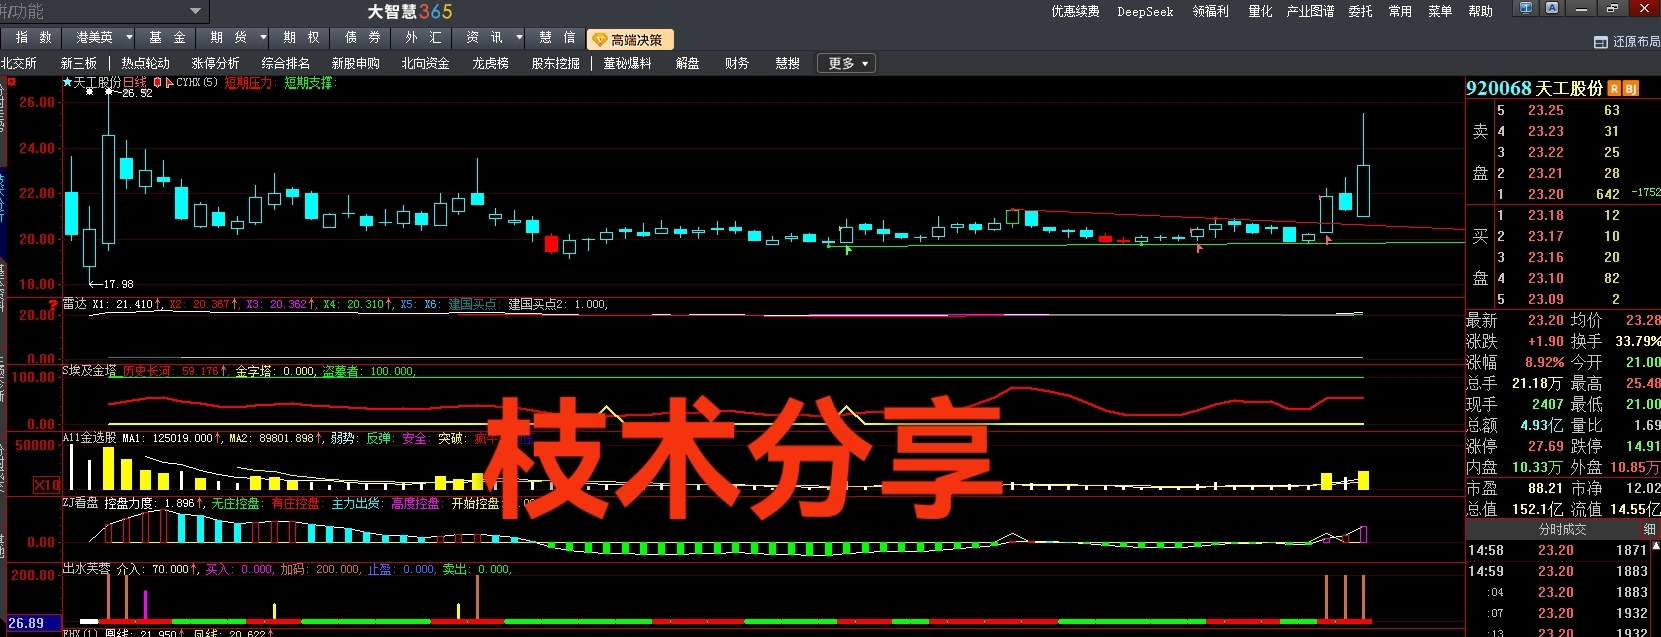Open the 慧信 tab
This screenshot has width=1661, height=637.
click(x=557, y=38)
